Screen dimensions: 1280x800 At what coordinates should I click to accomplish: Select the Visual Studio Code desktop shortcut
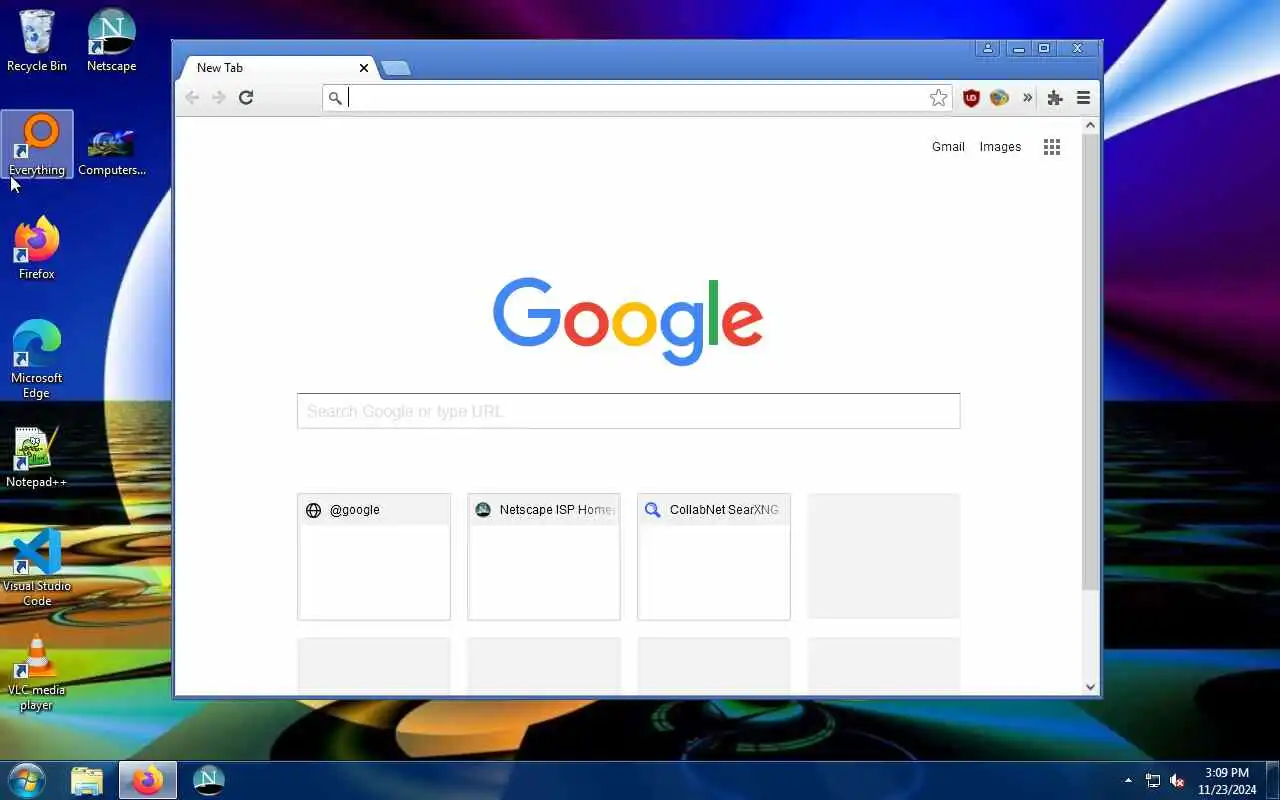tap(37, 567)
